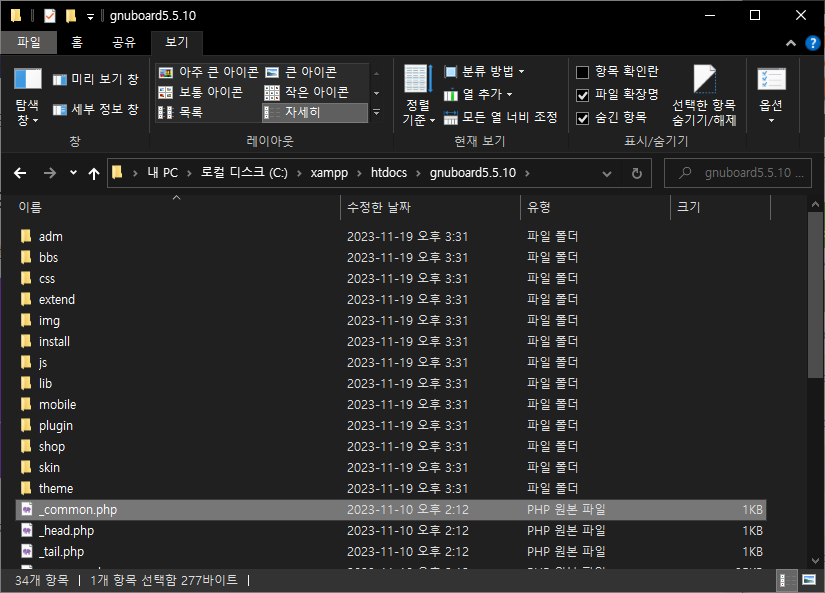Image resolution: width=825 pixels, height=593 pixels.
Task: Open the 파일 (File) tab
Action: click(x=28, y=42)
